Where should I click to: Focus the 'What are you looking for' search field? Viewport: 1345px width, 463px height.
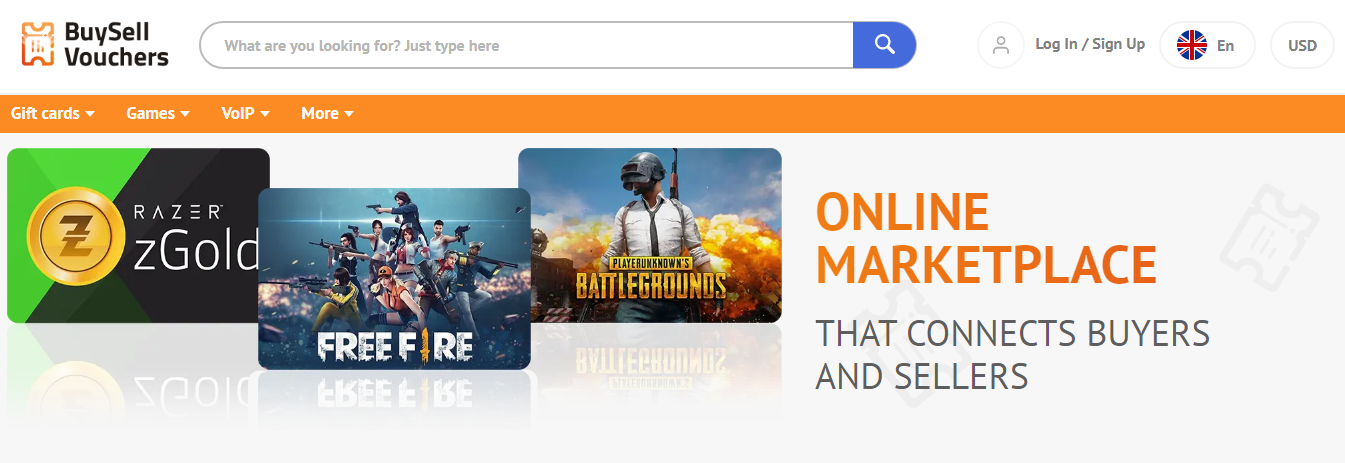(527, 45)
